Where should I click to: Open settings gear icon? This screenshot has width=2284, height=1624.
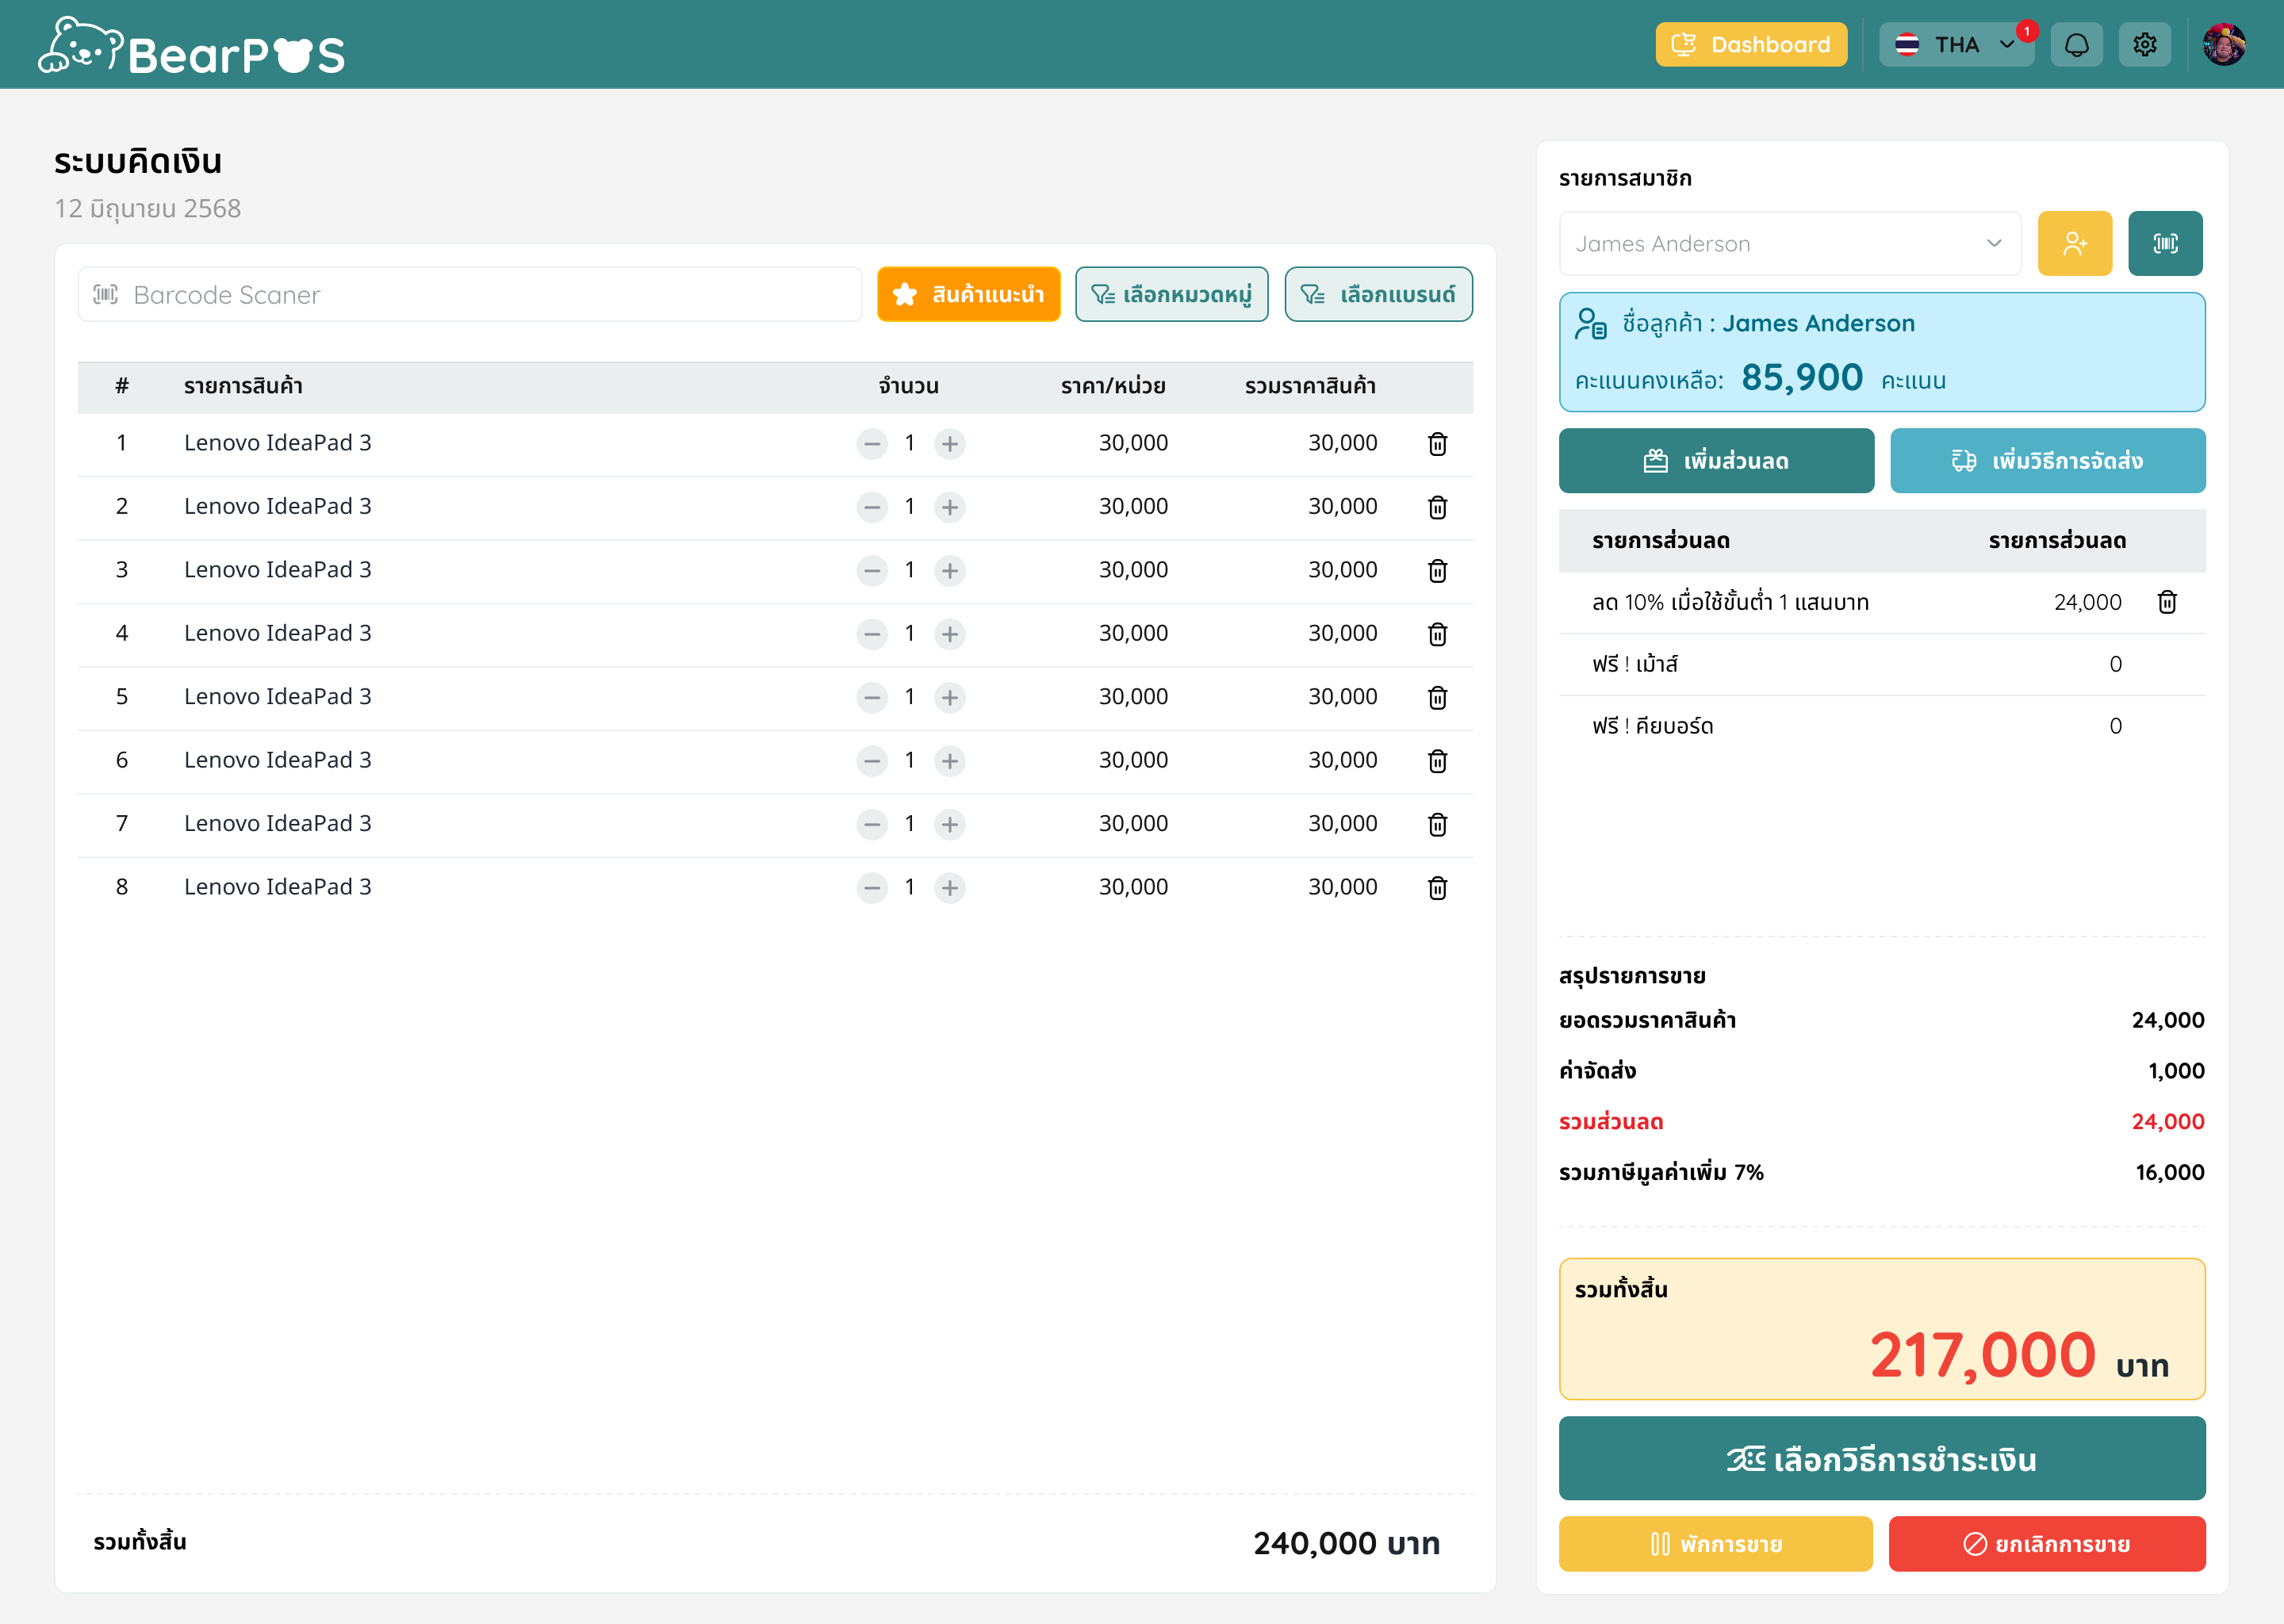pyautogui.click(x=2144, y=45)
